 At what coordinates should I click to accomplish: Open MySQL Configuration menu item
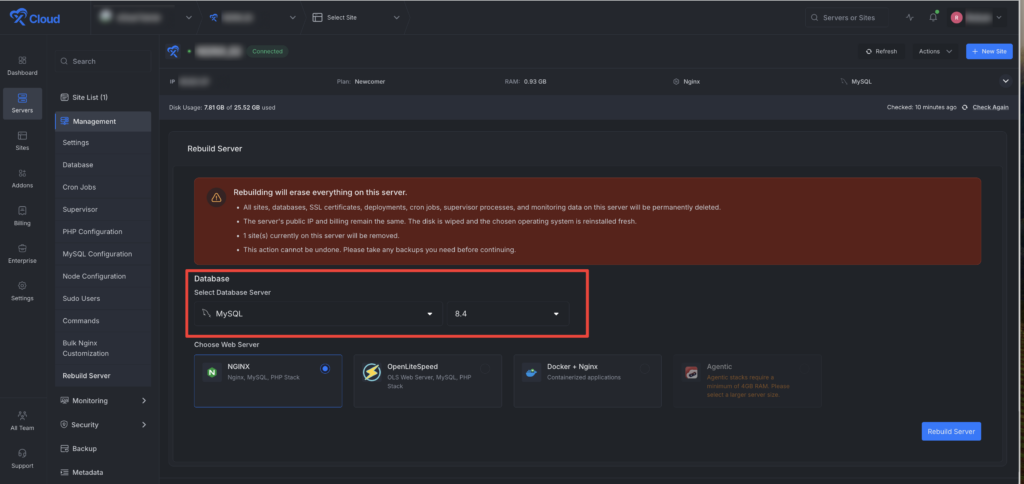point(97,254)
